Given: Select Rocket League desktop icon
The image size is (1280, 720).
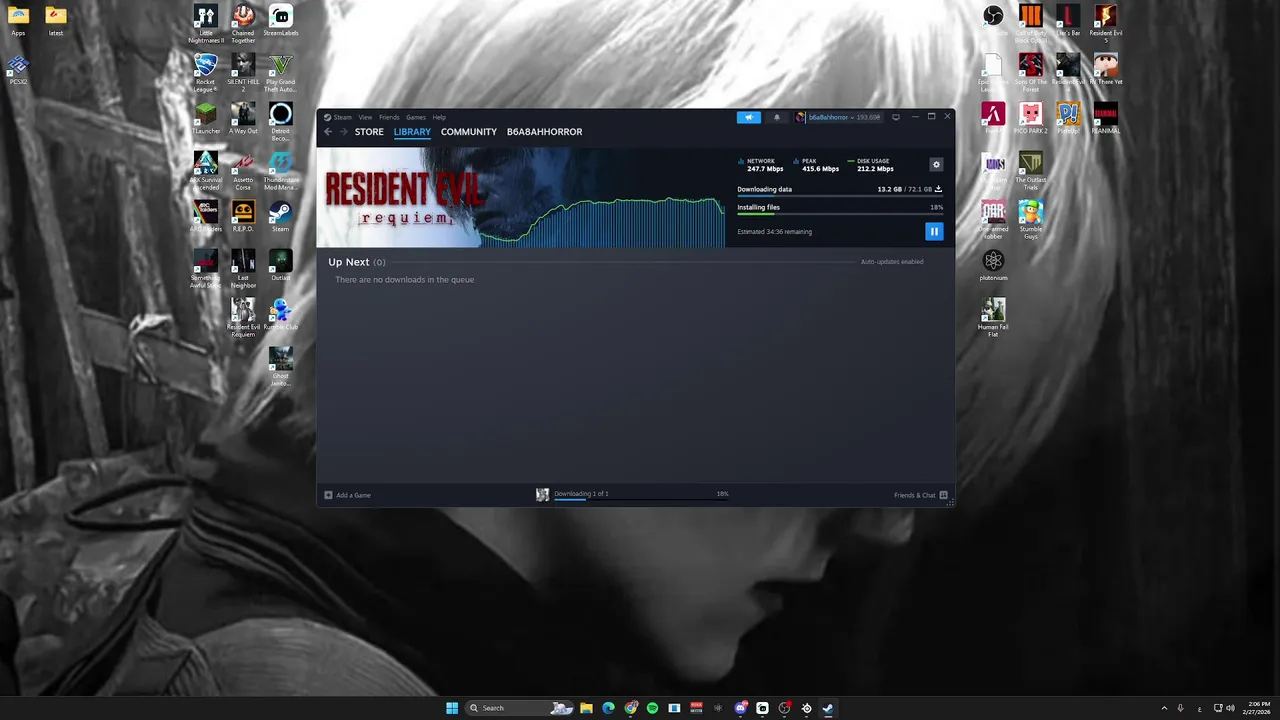Looking at the screenshot, I should [206, 73].
